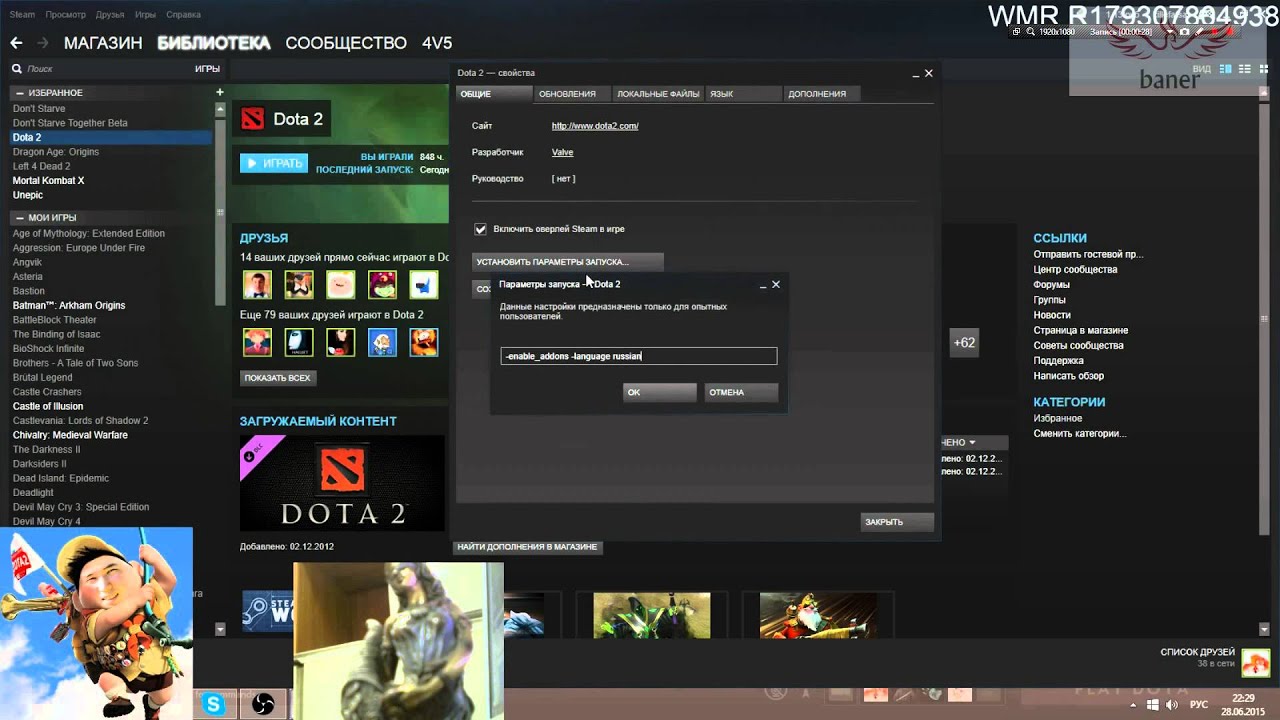Open friends list avatar at bottom right
Screen dimensions: 1280x720
click(x=1255, y=662)
